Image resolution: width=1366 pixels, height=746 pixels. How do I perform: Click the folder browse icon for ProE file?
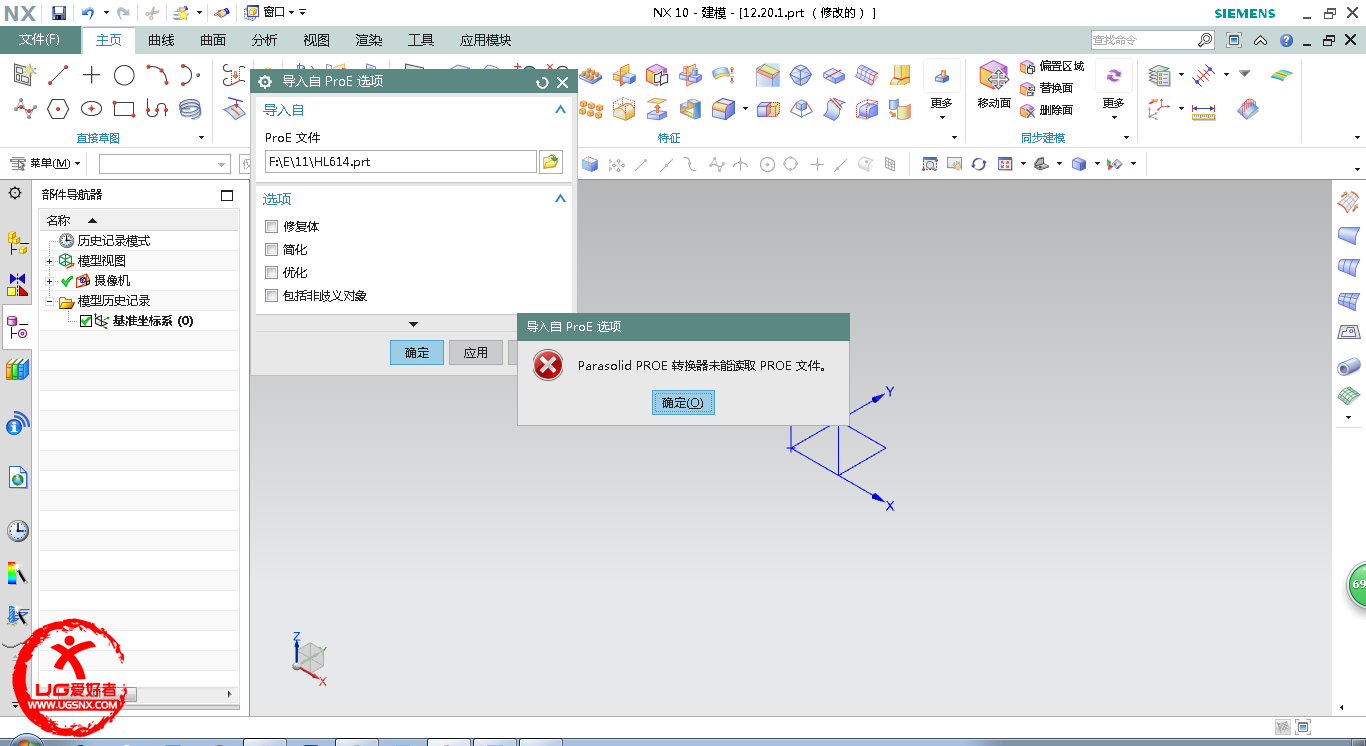pos(550,161)
